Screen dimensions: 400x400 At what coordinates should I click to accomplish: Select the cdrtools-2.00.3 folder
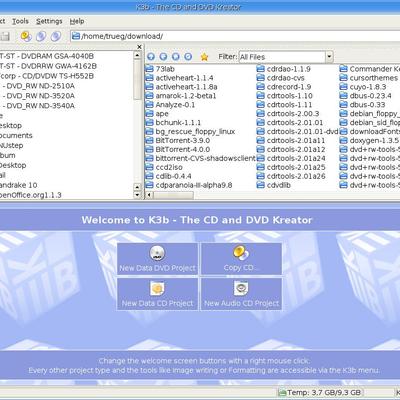click(288, 114)
